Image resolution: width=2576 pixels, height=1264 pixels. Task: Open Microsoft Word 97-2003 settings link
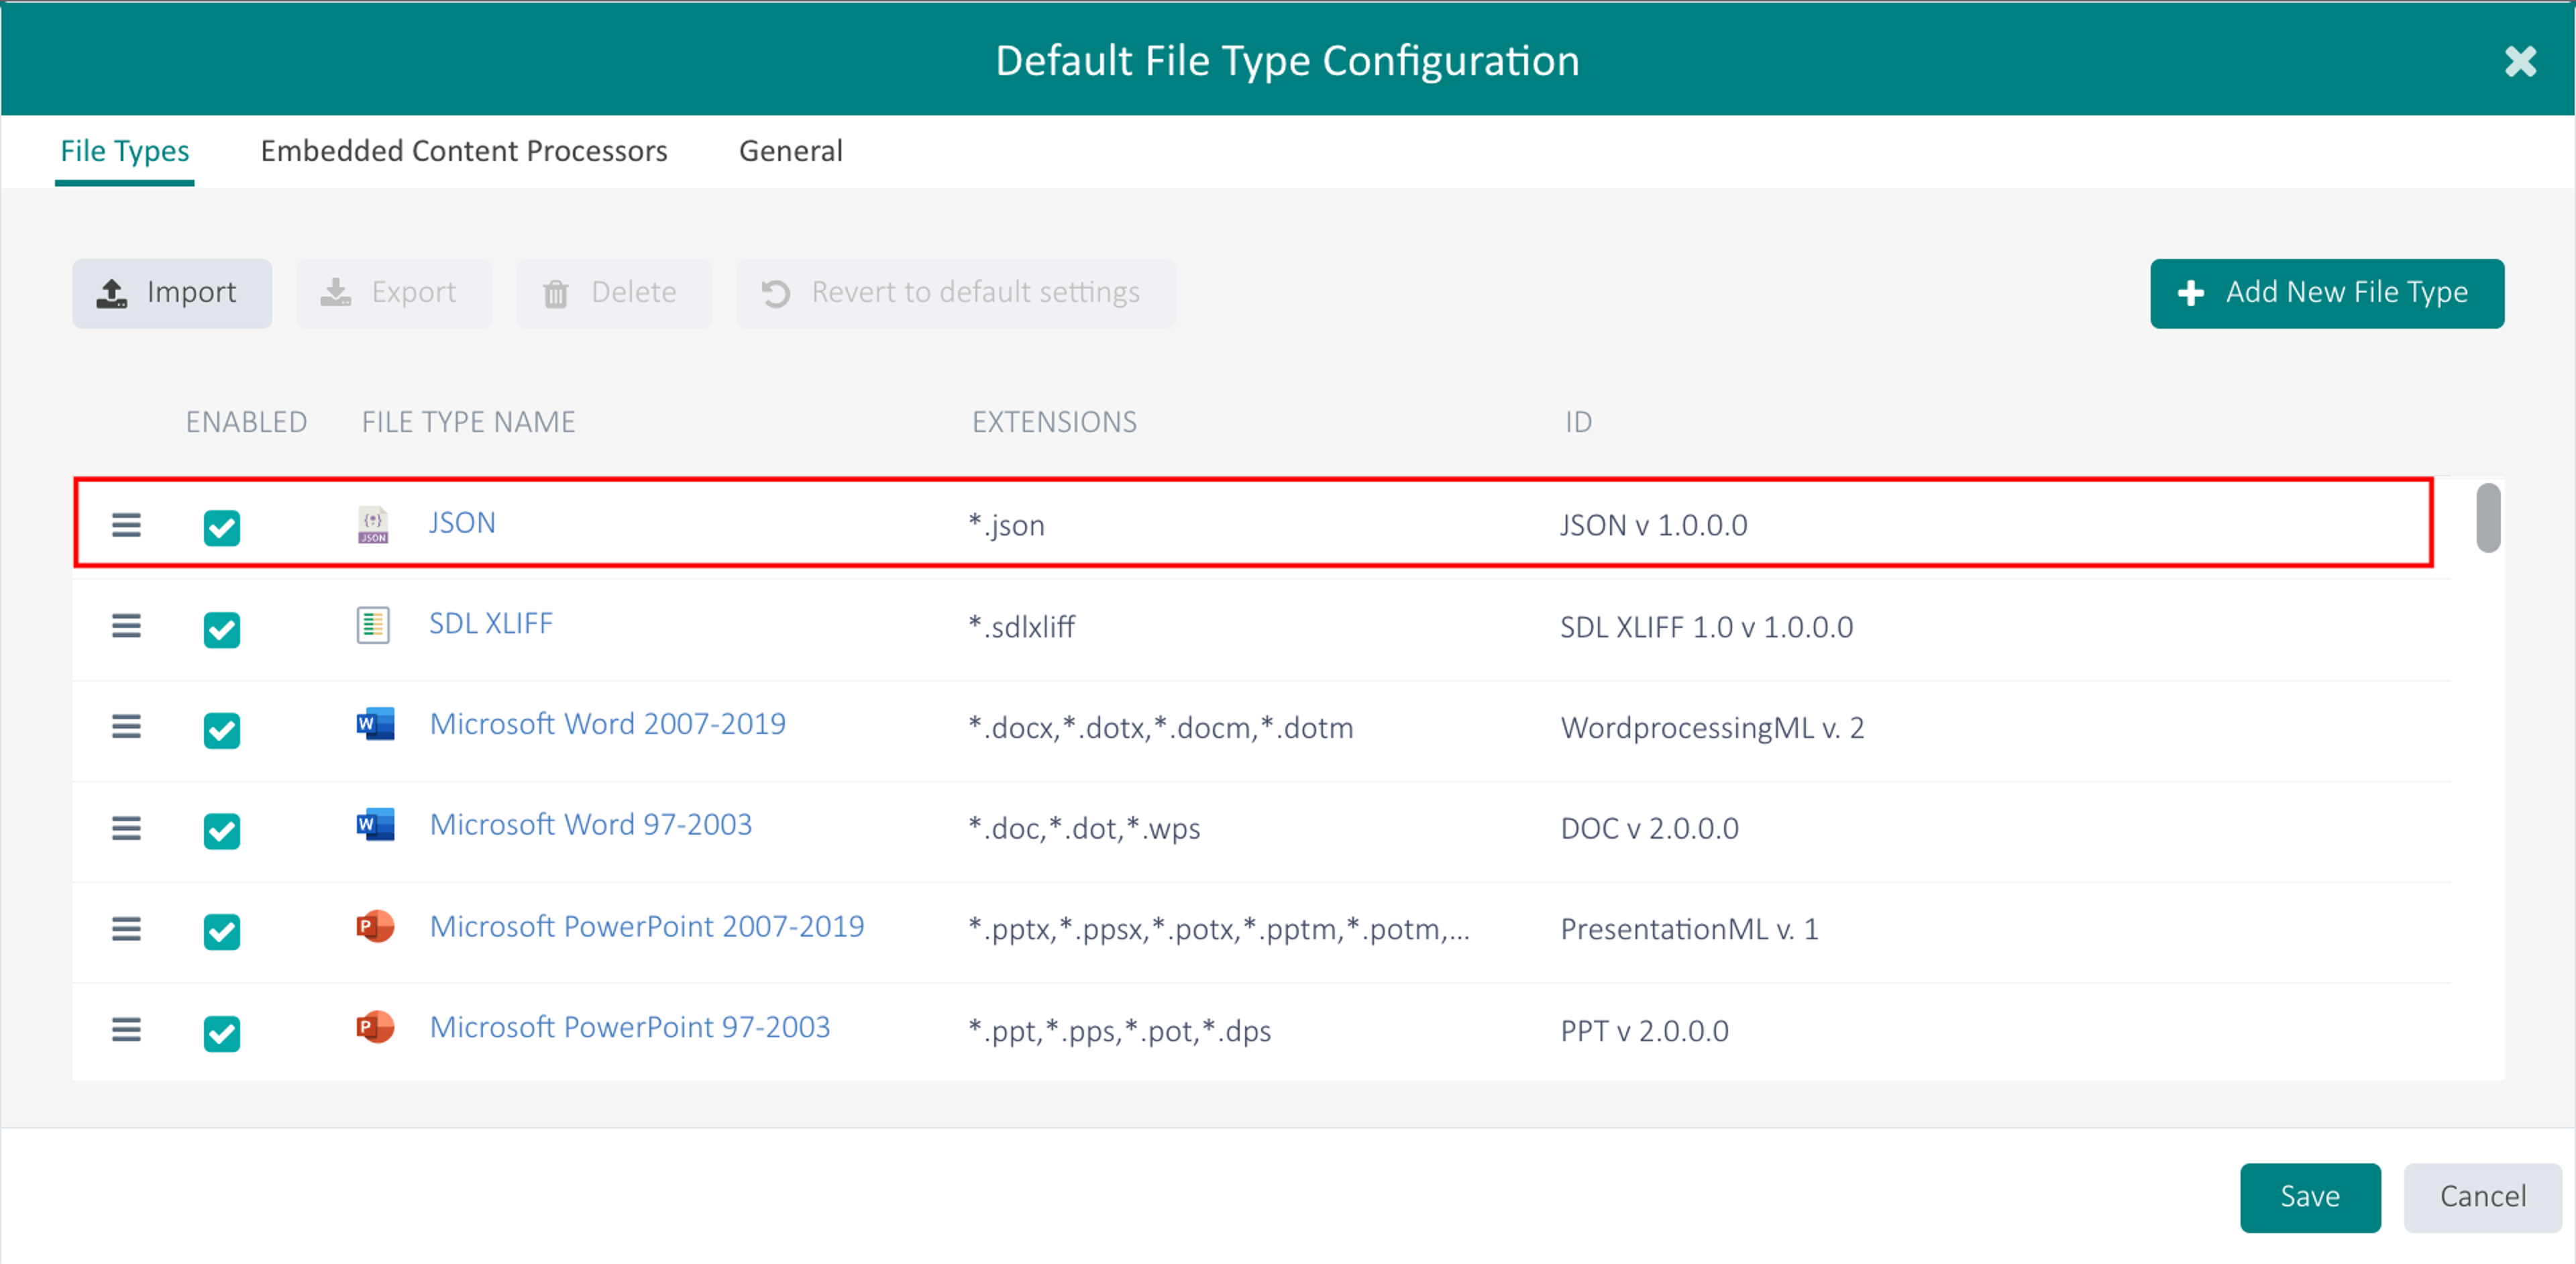click(x=590, y=825)
